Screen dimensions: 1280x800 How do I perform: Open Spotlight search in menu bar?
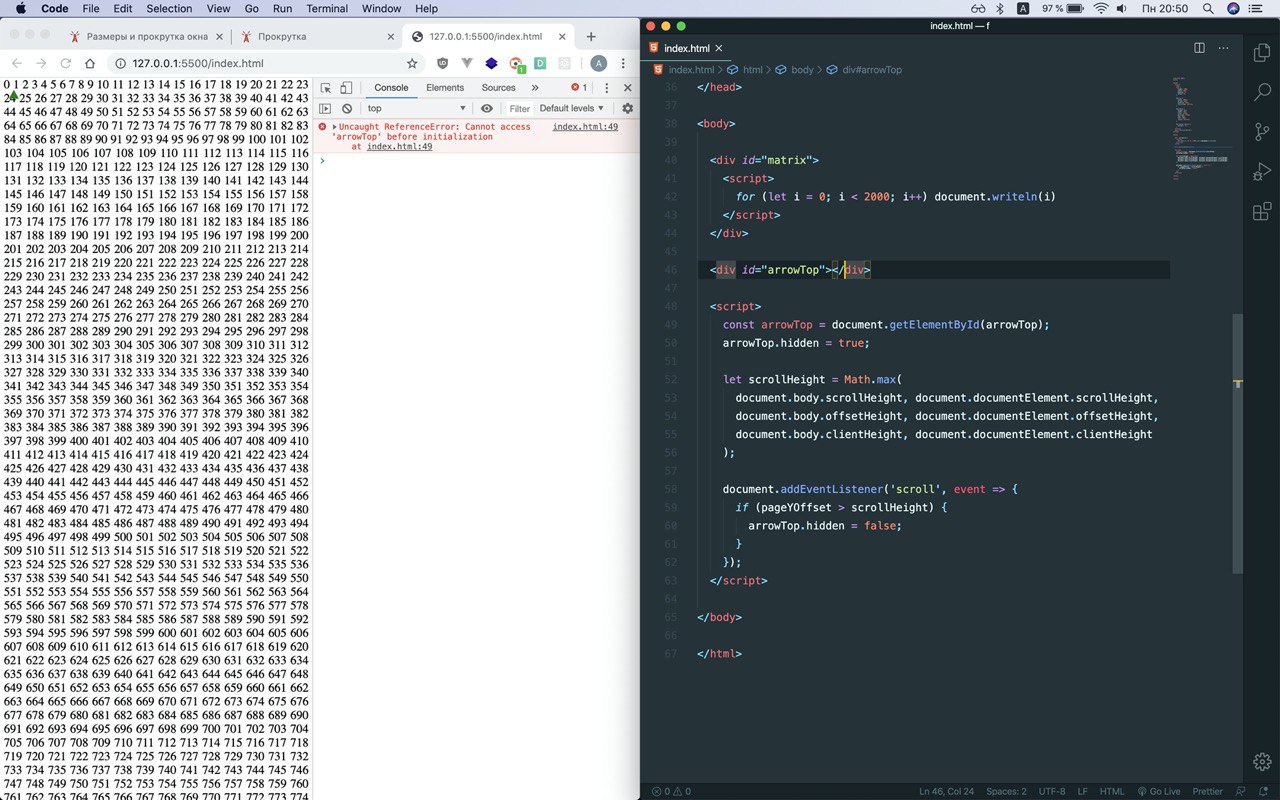[x=1207, y=9]
